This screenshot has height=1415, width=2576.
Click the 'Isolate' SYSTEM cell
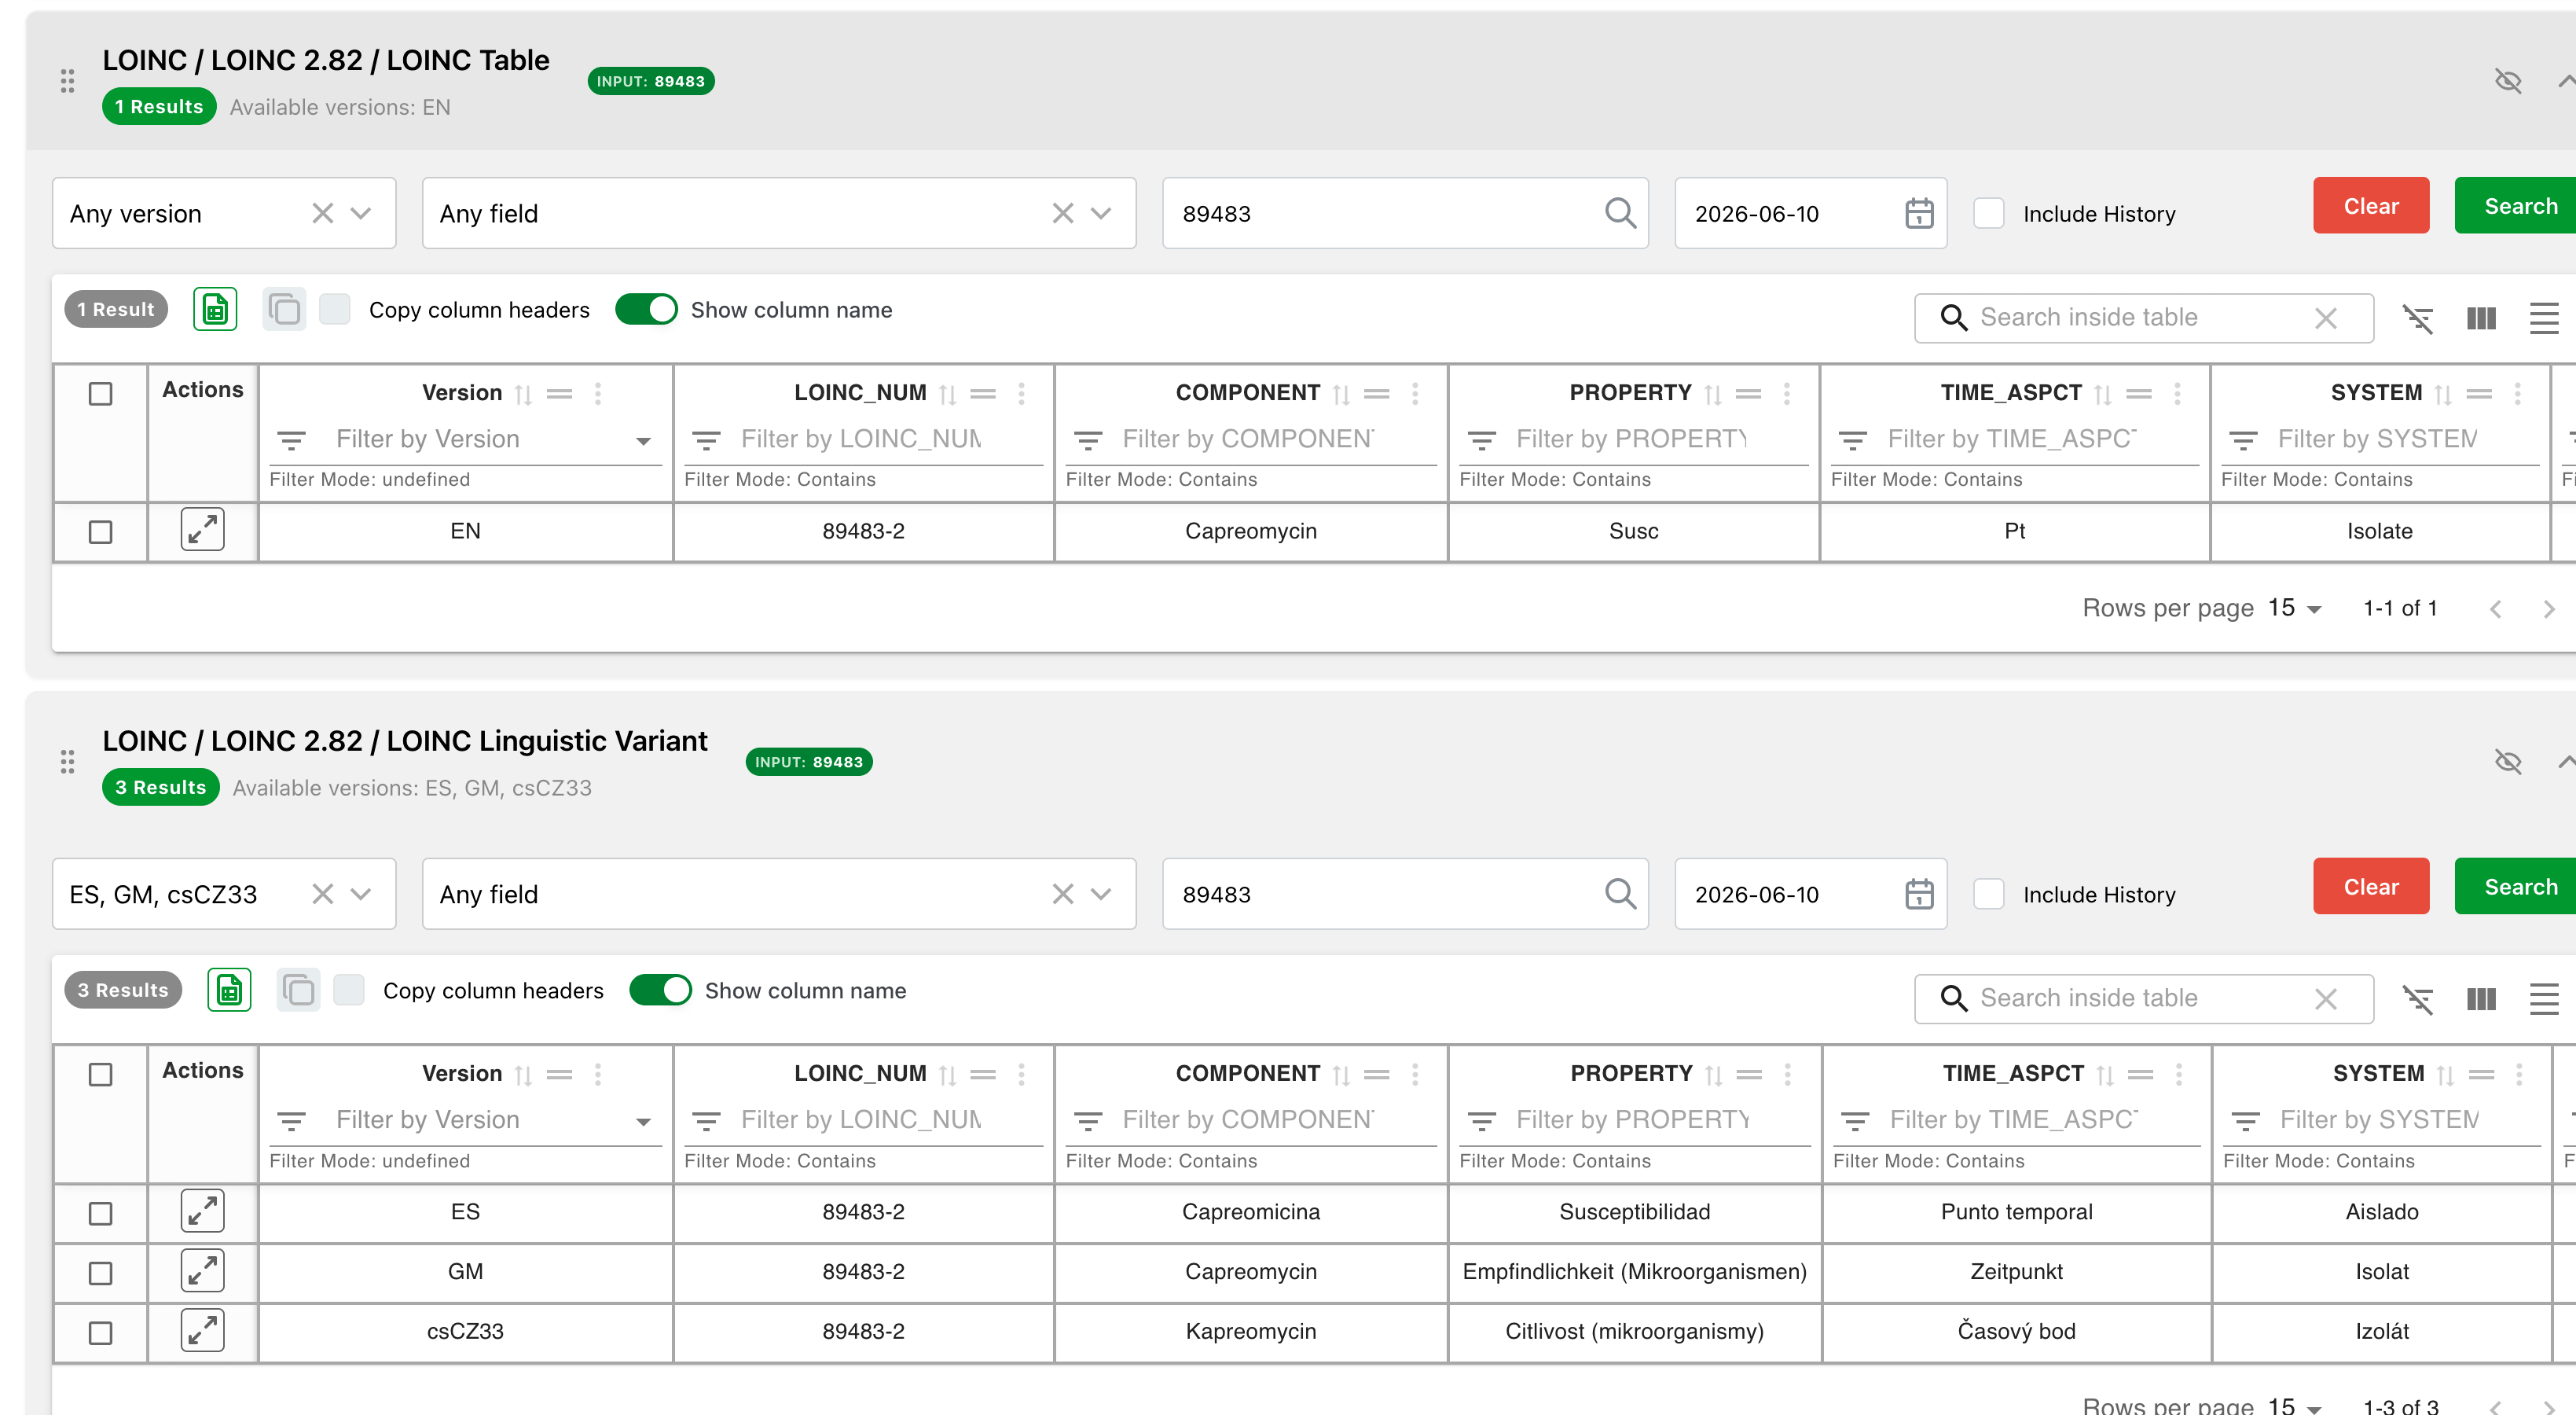[2380, 531]
